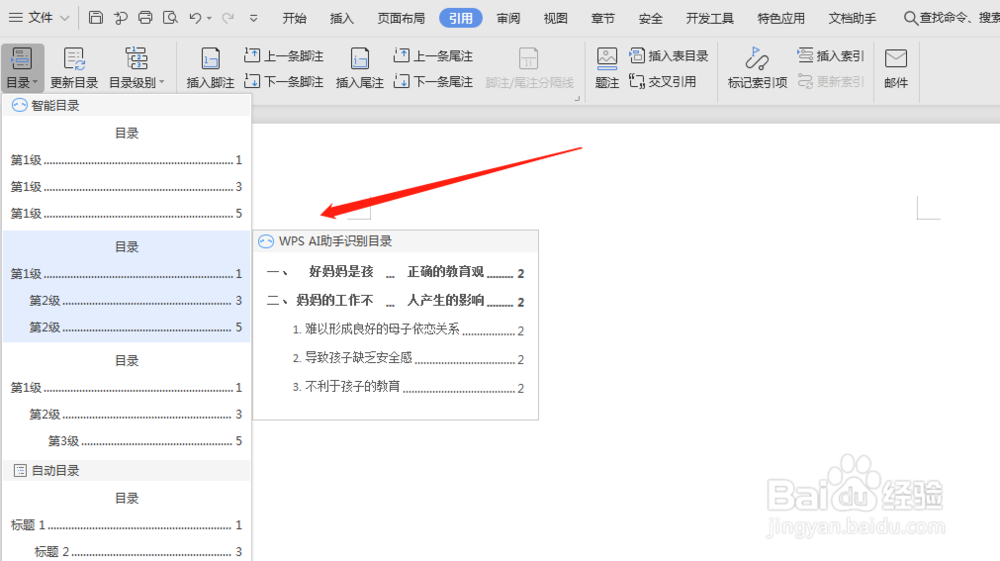Switch to the 文档助手 tab

852,18
